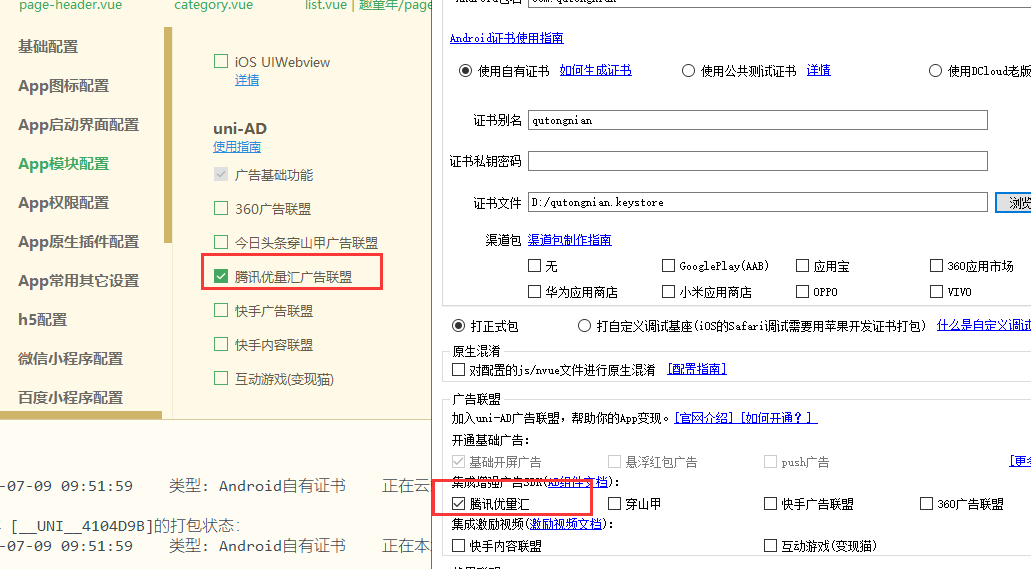The image size is (1031, 569).
Task: Open 如何生成证书 link
Action: pos(595,70)
